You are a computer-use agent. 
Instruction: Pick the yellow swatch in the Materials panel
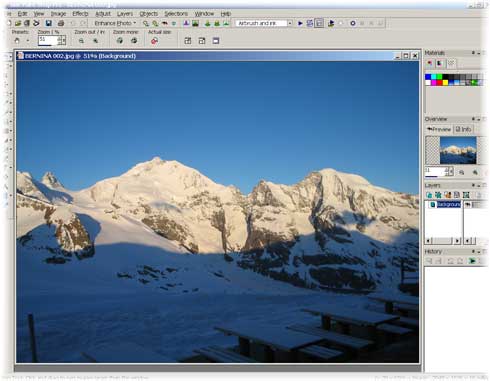click(x=445, y=82)
